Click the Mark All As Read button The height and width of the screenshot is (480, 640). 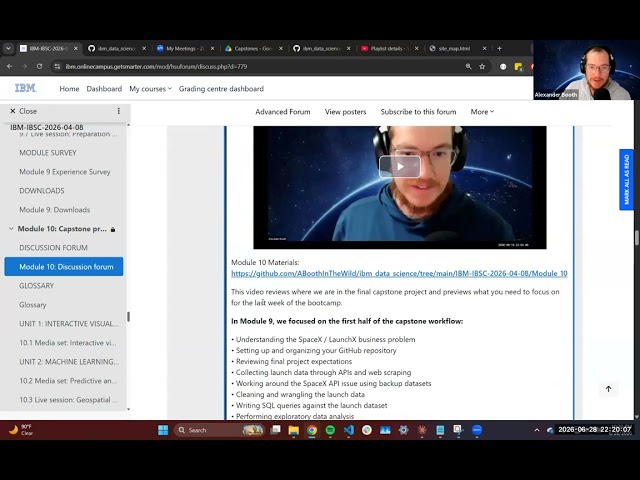(x=626, y=180)
